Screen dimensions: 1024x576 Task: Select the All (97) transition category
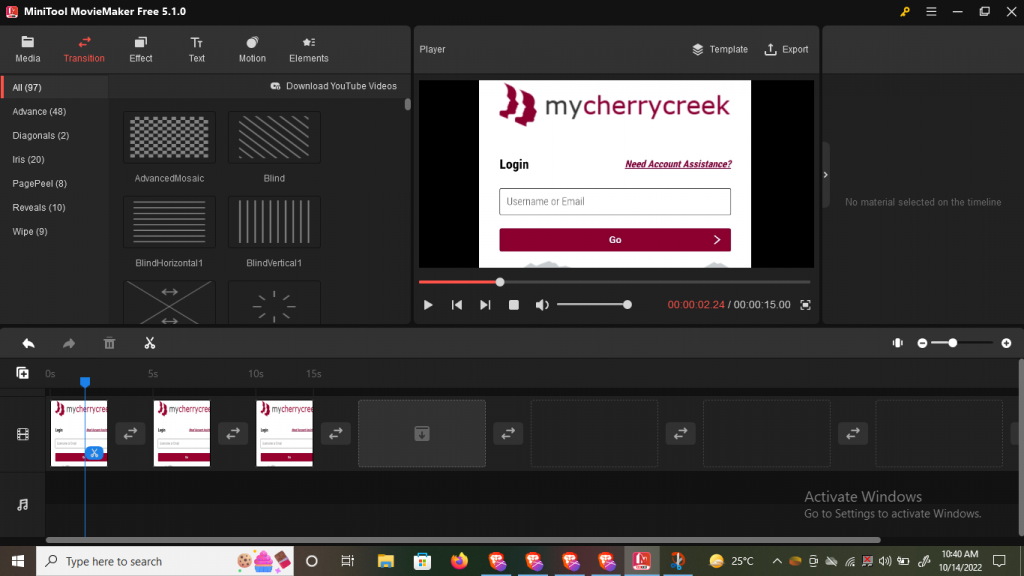point(55,88)
